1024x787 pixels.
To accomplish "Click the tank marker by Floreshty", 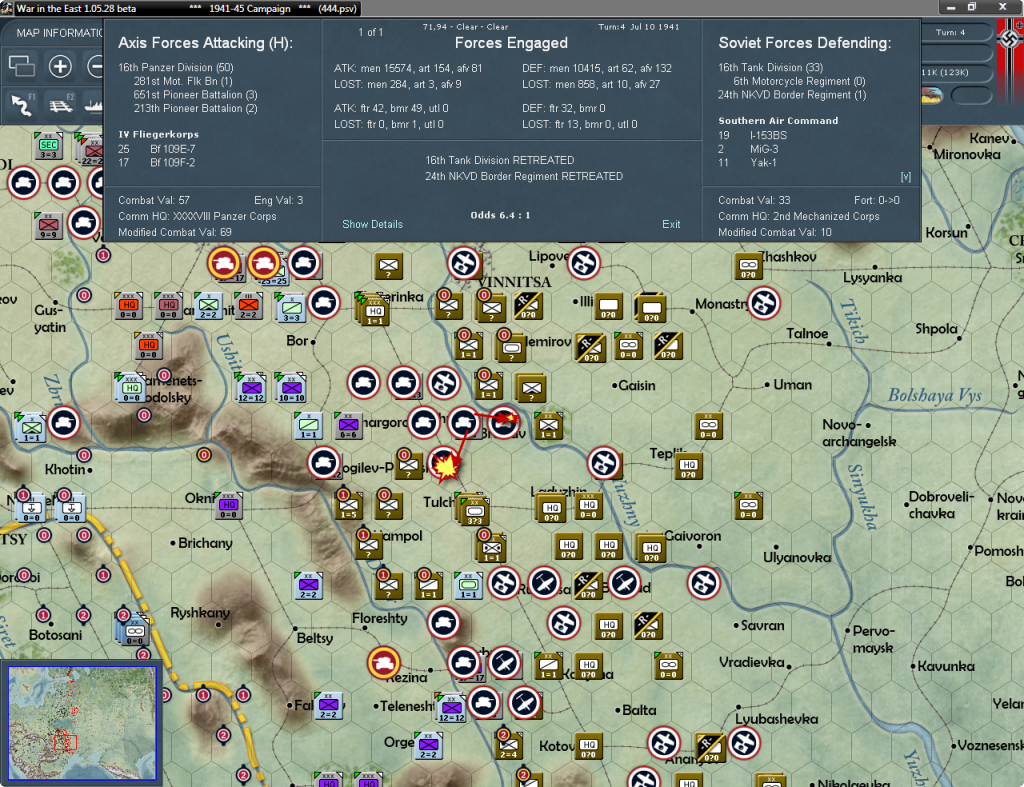I will click(443, 622).
